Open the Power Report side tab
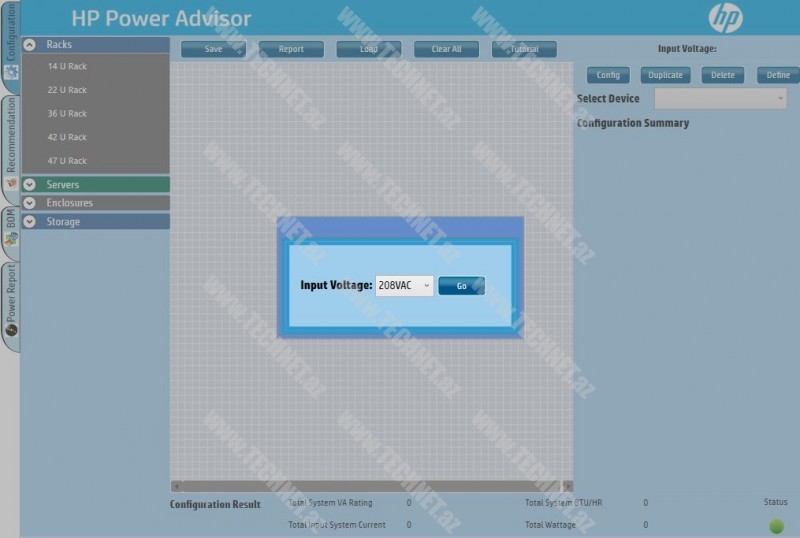This screenshot has width=800, height=538. [10, 307]
